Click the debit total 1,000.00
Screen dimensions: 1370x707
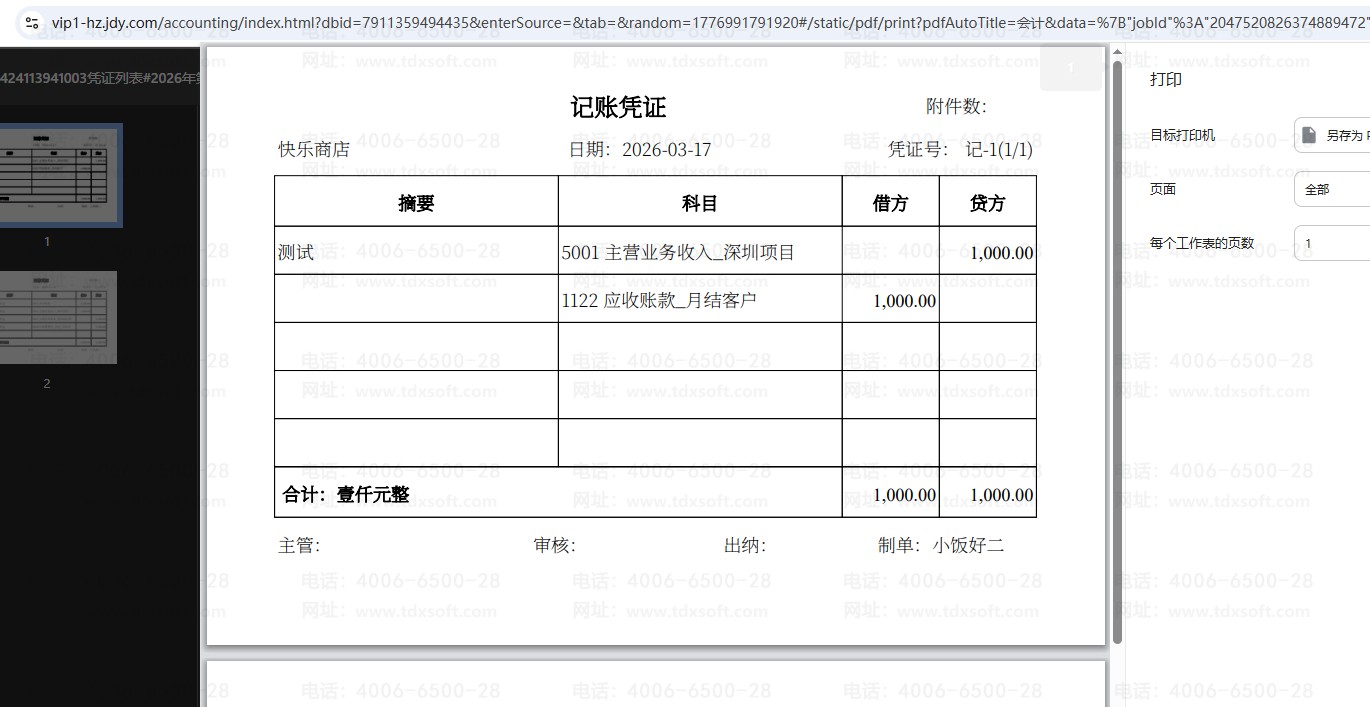click(904, 495)
